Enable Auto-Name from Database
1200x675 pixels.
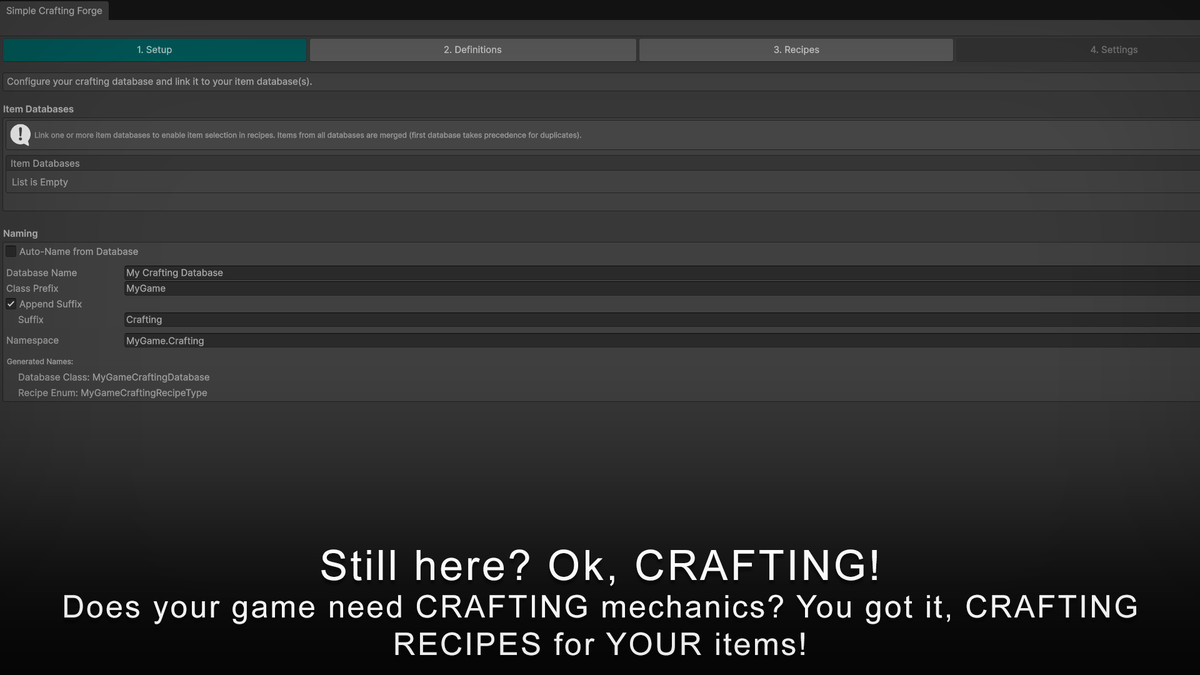pyautogui.click(x=10, y=251)
